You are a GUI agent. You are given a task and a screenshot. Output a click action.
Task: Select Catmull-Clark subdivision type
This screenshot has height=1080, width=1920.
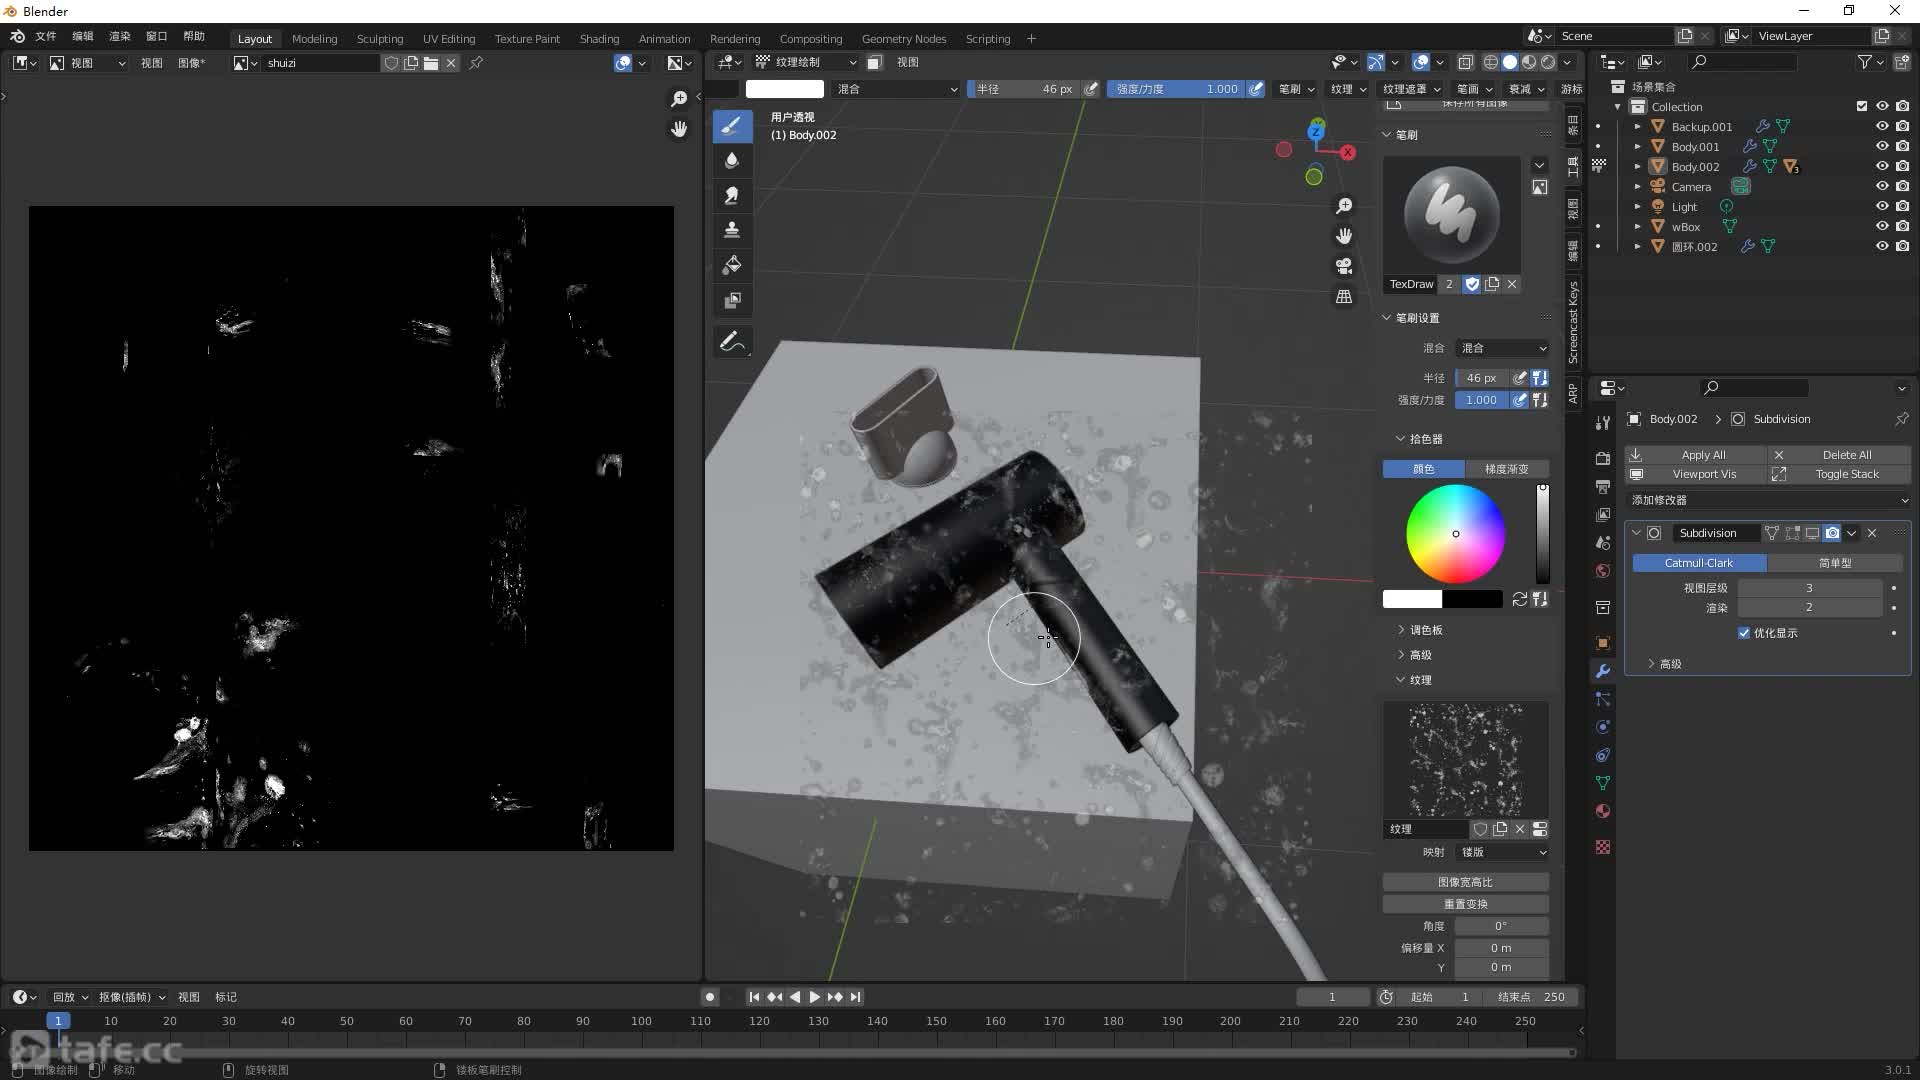[x=1699, y=563]
